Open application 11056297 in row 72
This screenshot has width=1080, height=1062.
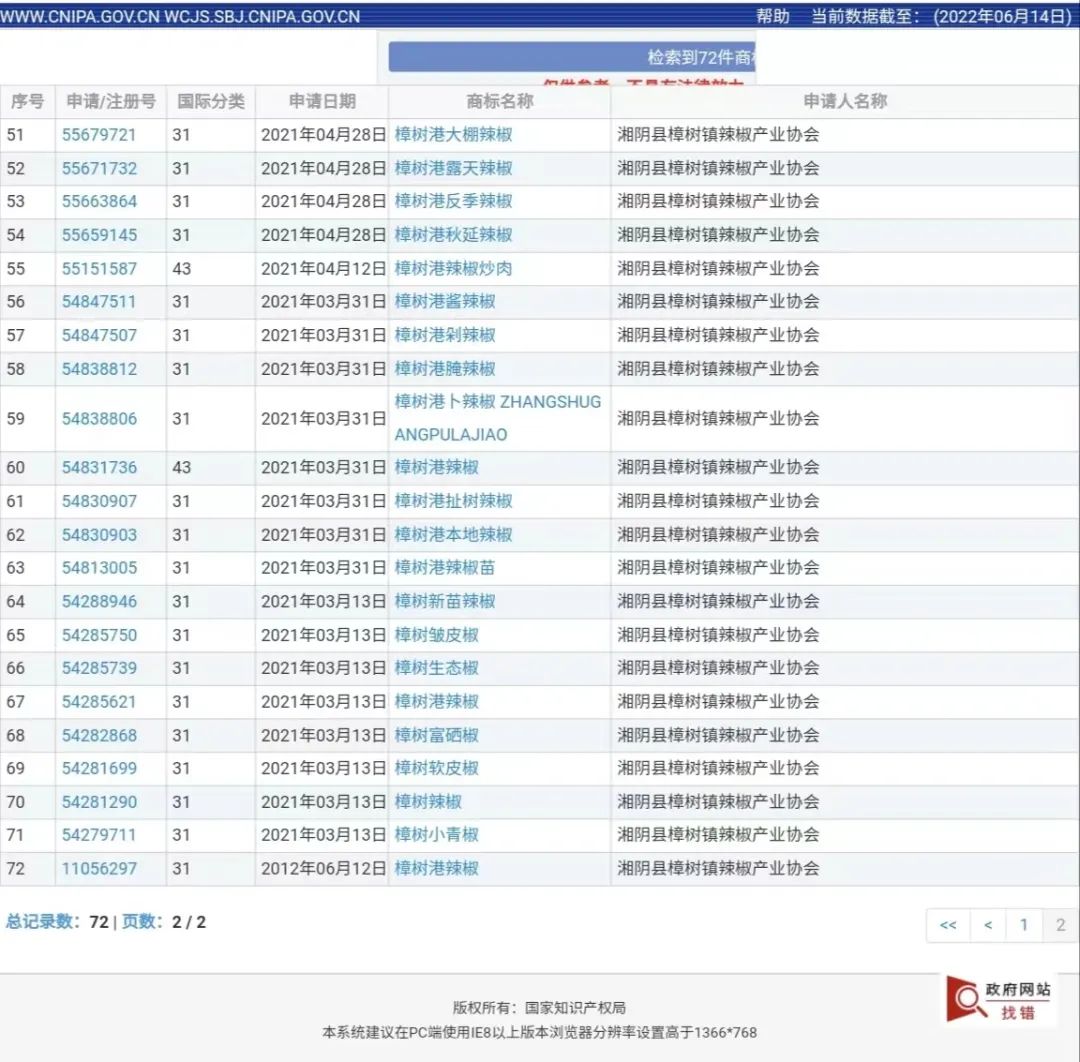101,868
